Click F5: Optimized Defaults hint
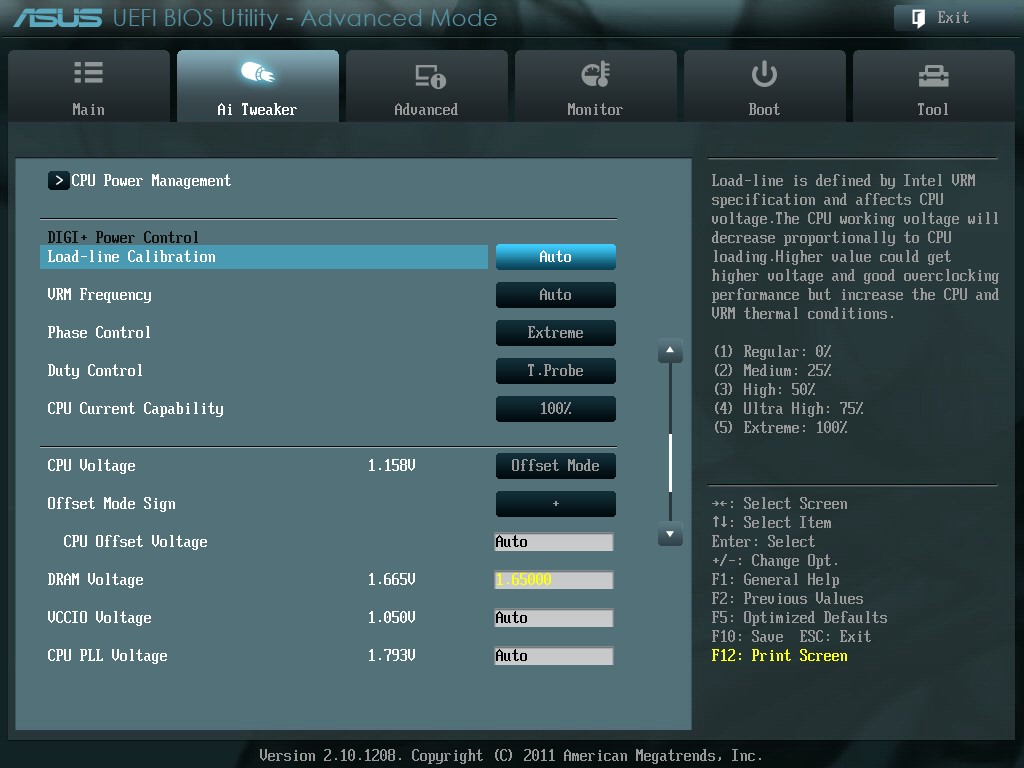 pyautogui.click(x=799, y=618)
